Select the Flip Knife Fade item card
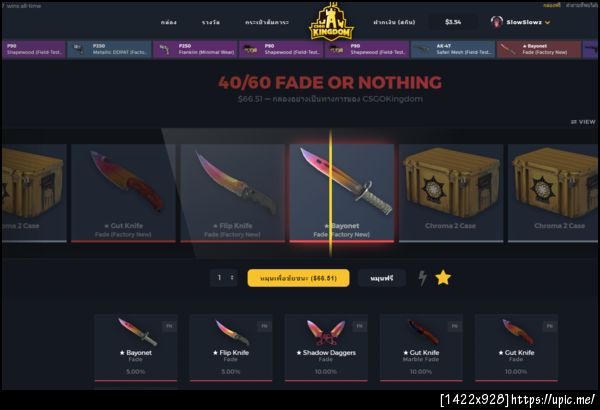 pos(231,348)
